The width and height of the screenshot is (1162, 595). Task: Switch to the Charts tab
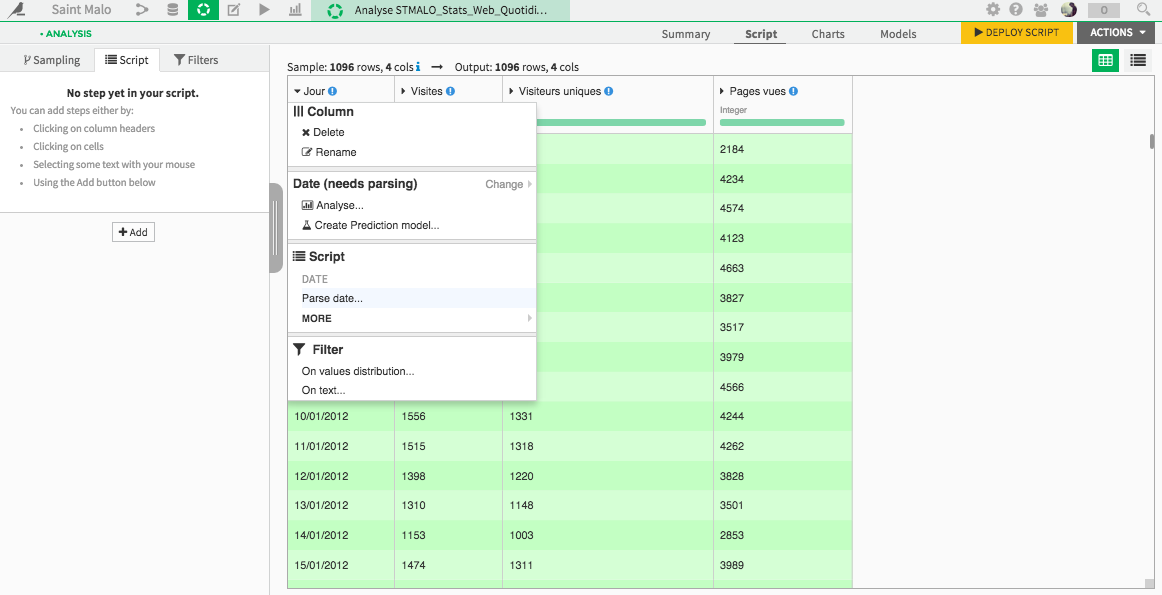click(827, 33)
